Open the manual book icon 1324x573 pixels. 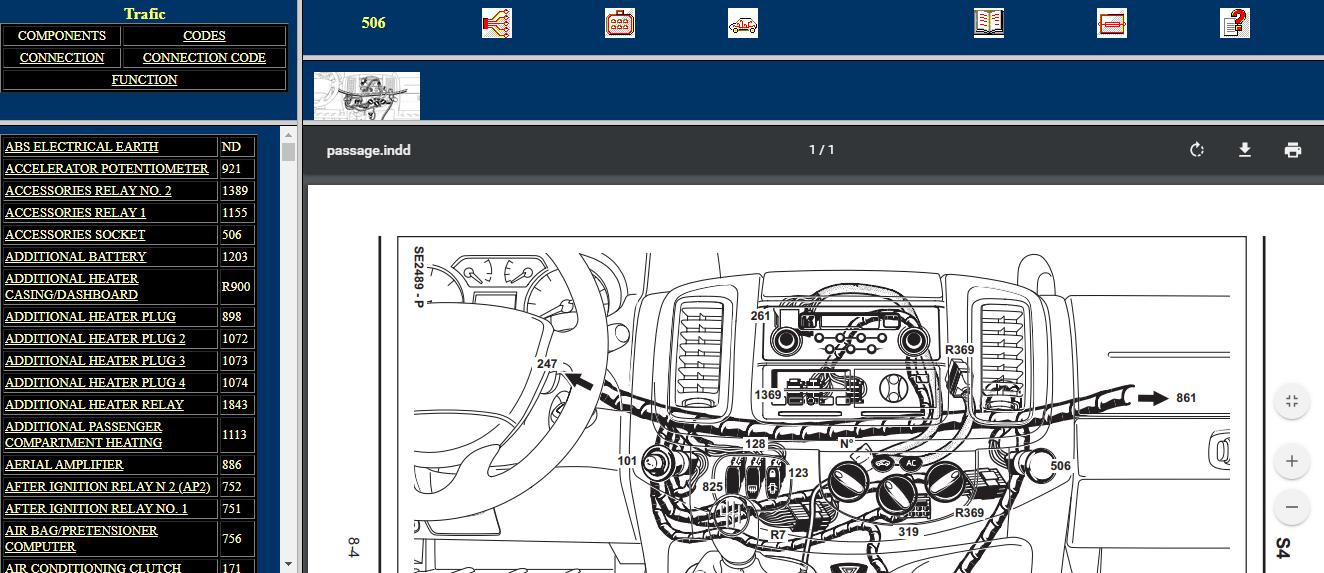(989, 23)
